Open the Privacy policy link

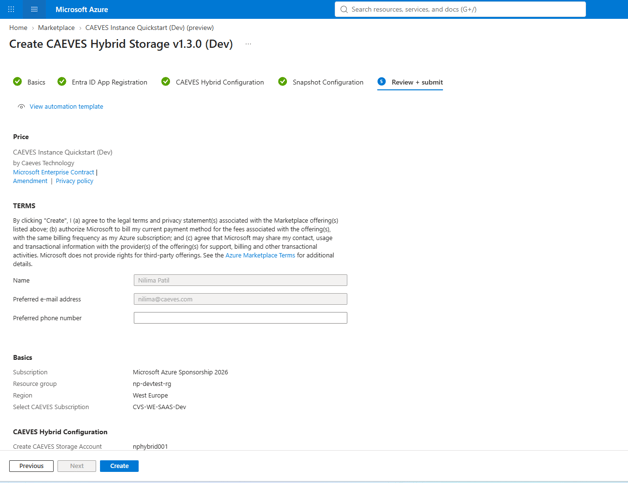pos(74,181)
